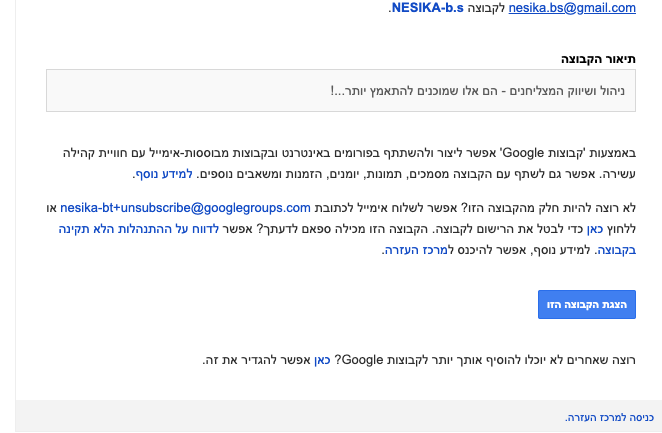Open the nesika.bs@gmail.com email link
The image size is (662, 433).
(x=572, y=8)
